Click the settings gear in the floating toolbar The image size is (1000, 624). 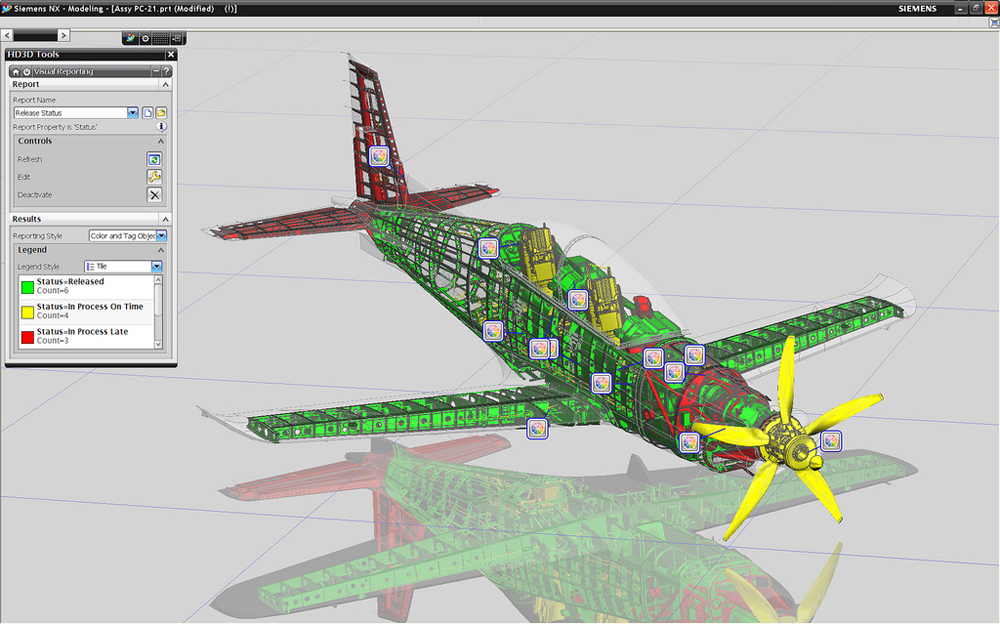(x=145, y=38)
